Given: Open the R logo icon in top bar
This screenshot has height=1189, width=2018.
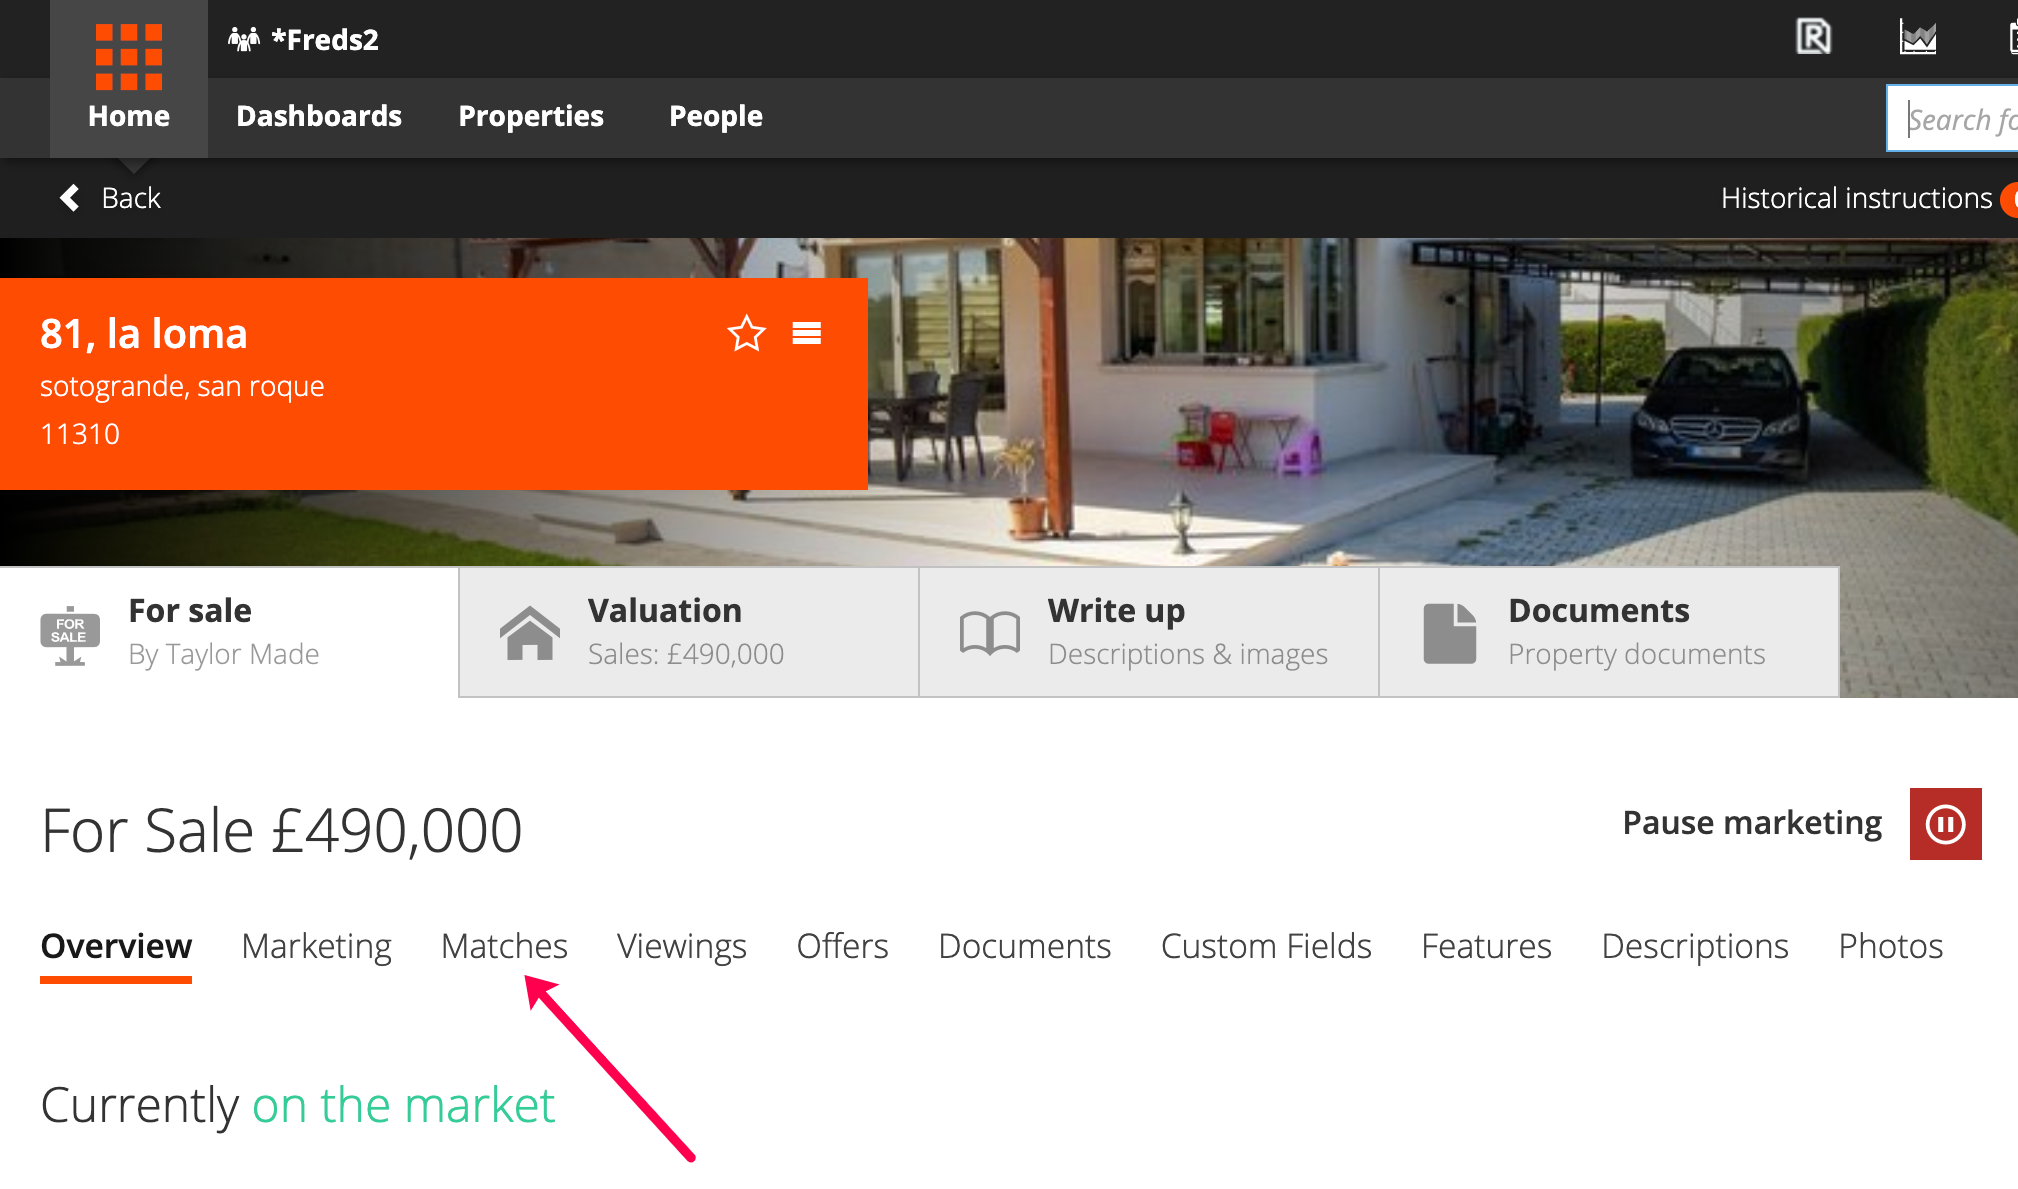Looking at the screenshot, I should coord(1813,38).
